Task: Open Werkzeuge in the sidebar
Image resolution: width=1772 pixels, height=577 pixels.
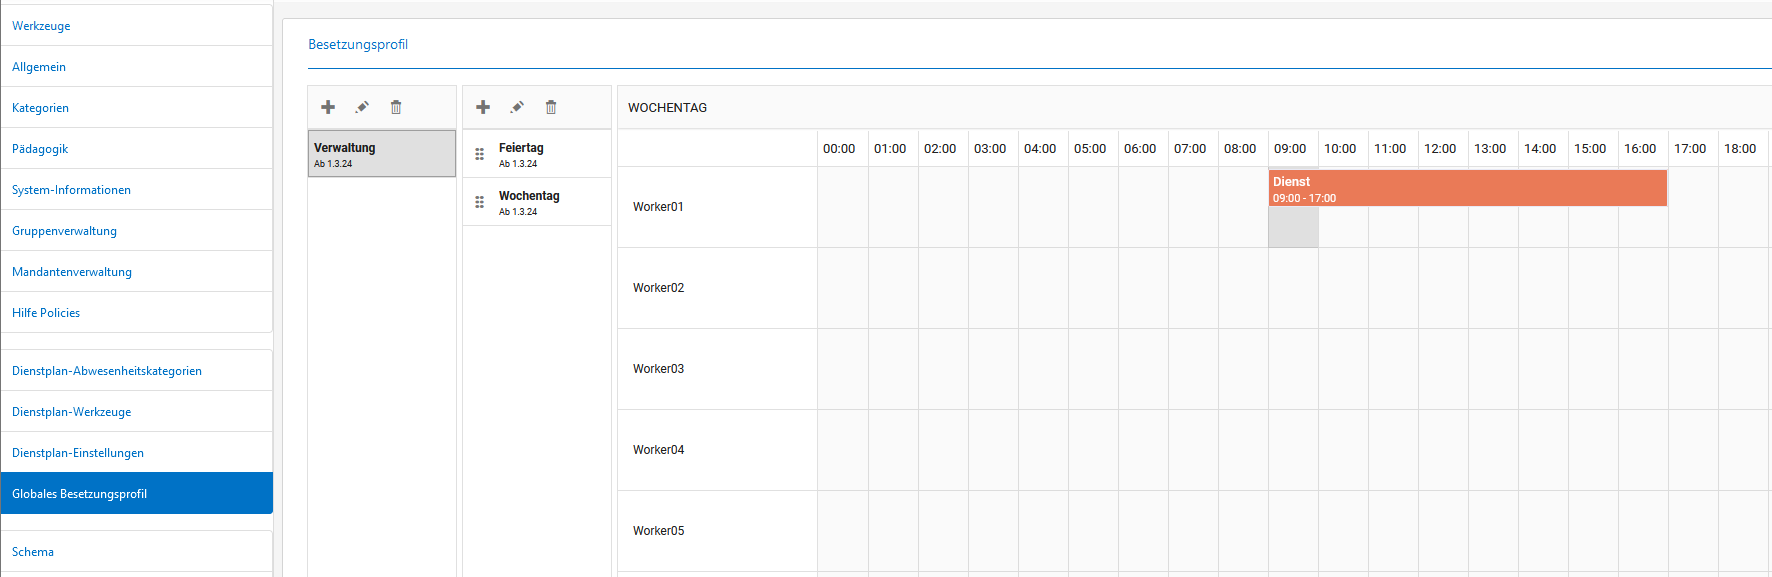Action: point(41,26)
